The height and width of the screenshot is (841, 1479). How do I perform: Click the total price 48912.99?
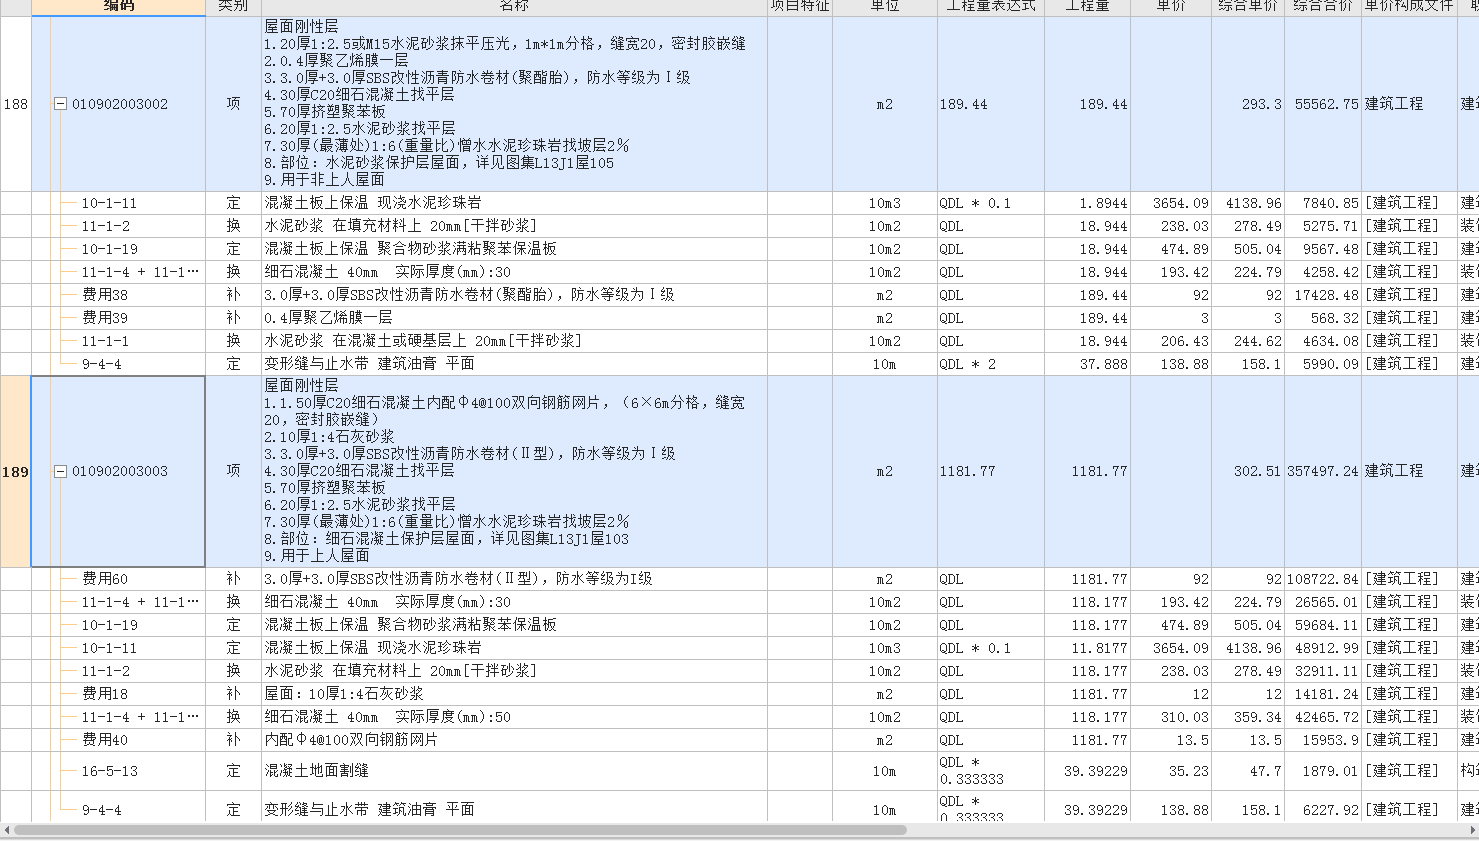1326,648
